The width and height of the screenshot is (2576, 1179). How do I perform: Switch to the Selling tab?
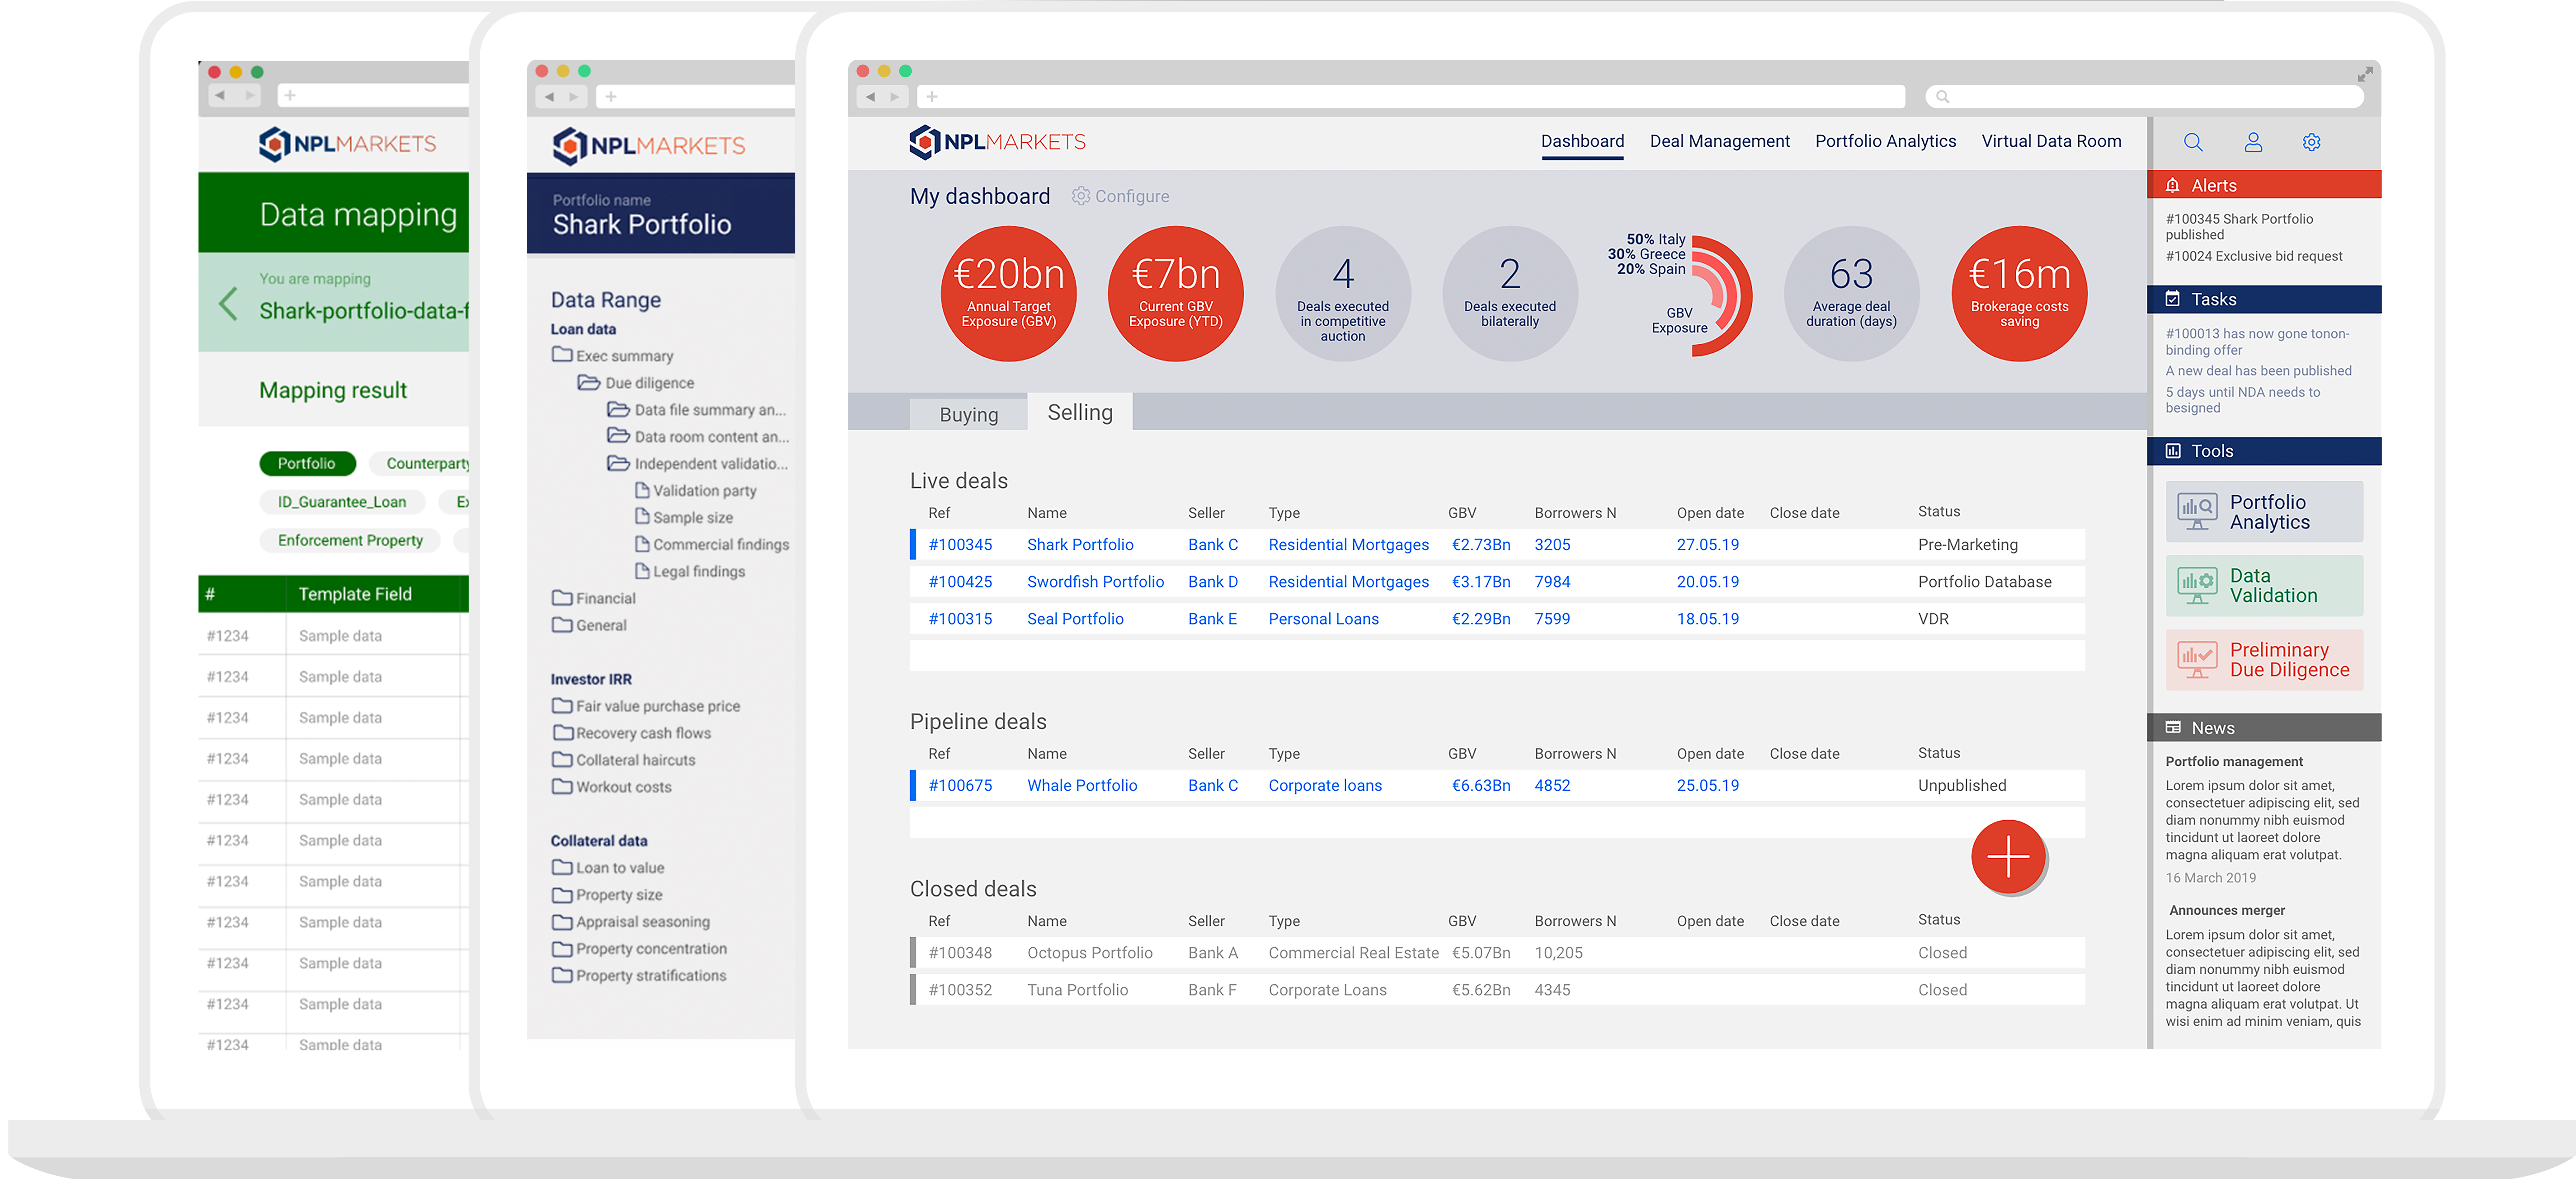tap(1080, 412)
